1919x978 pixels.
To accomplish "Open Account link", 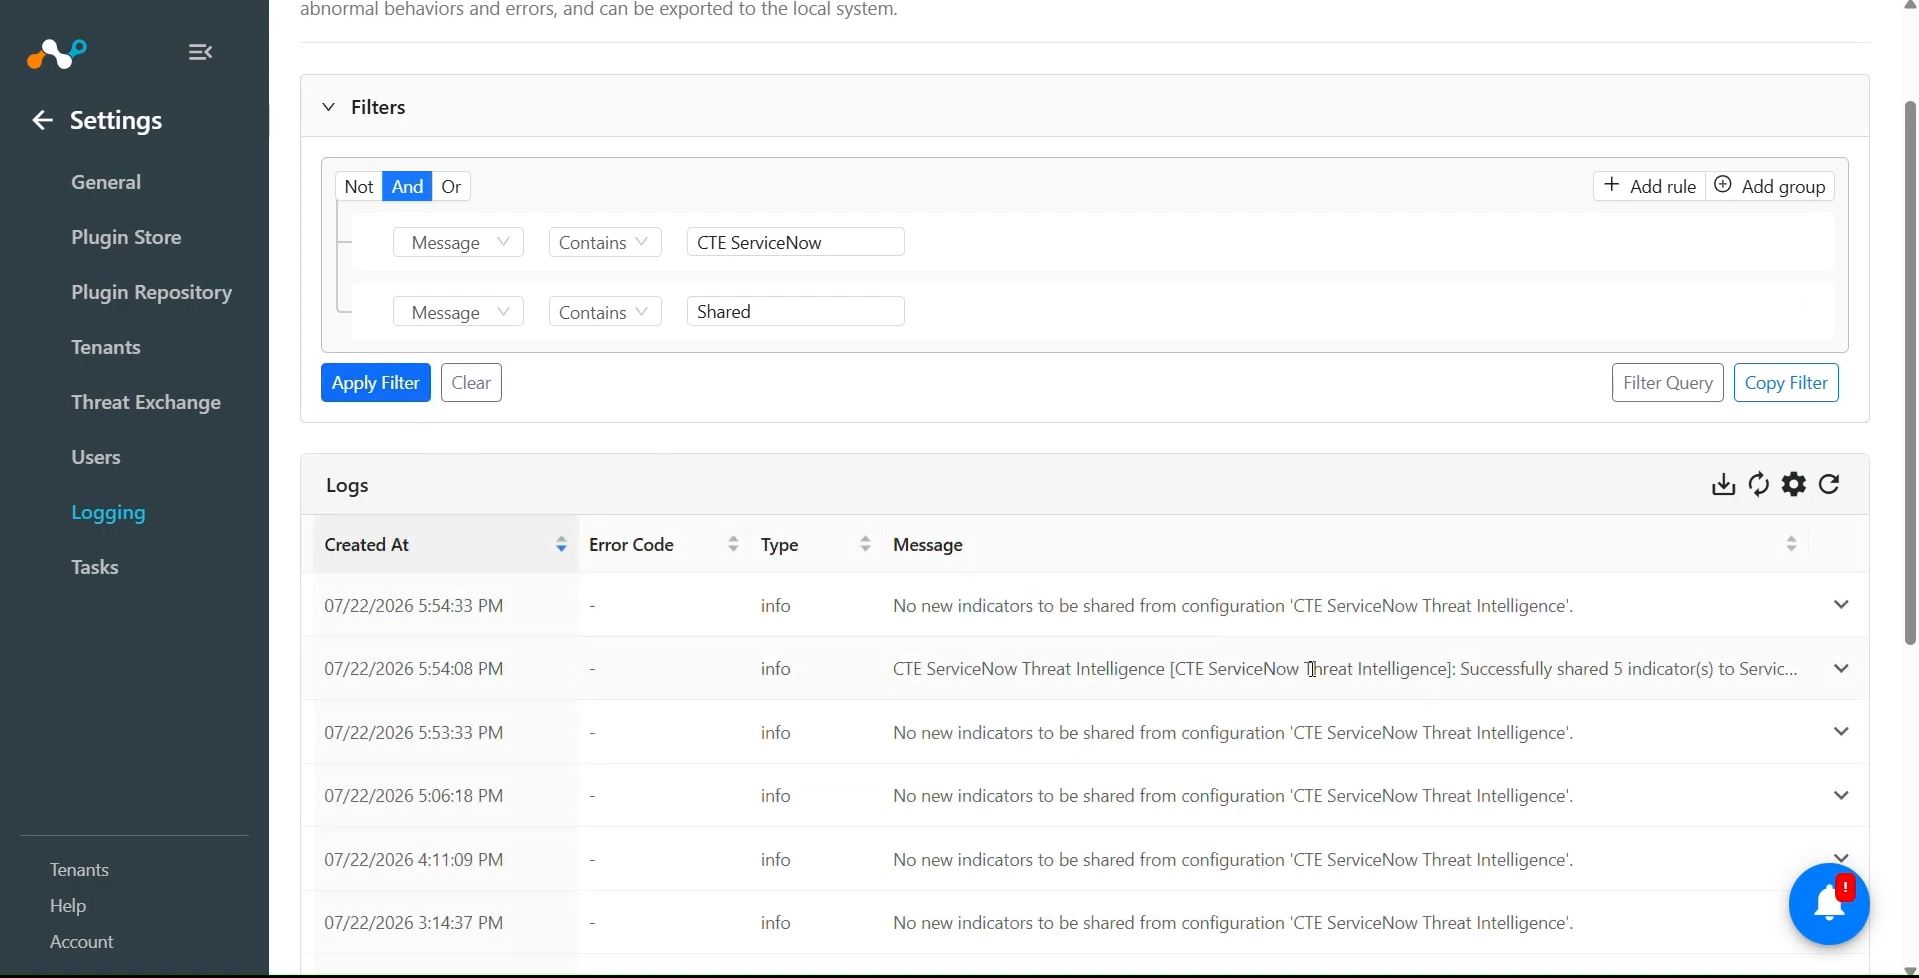I will click(82, 942).
